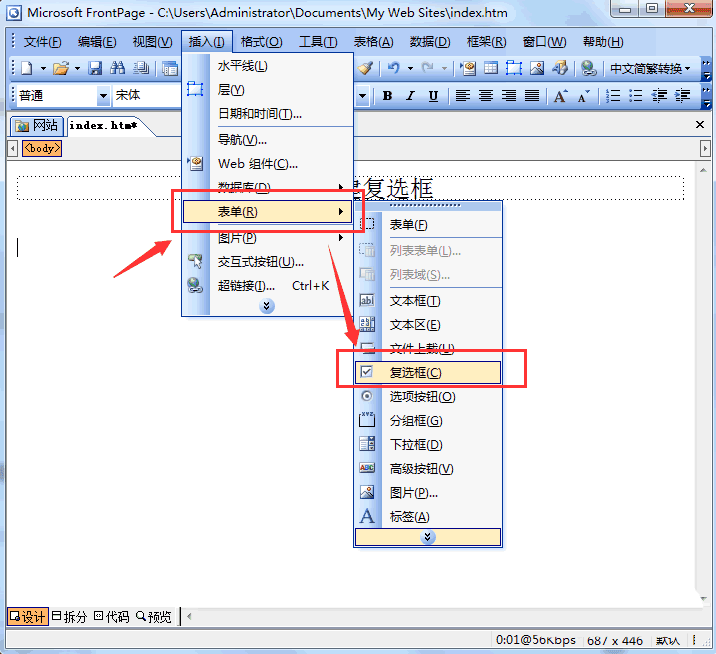716x654 pixels.
Task: Click 交互式按钮(U)... menu item
Action: coord(267,262)
